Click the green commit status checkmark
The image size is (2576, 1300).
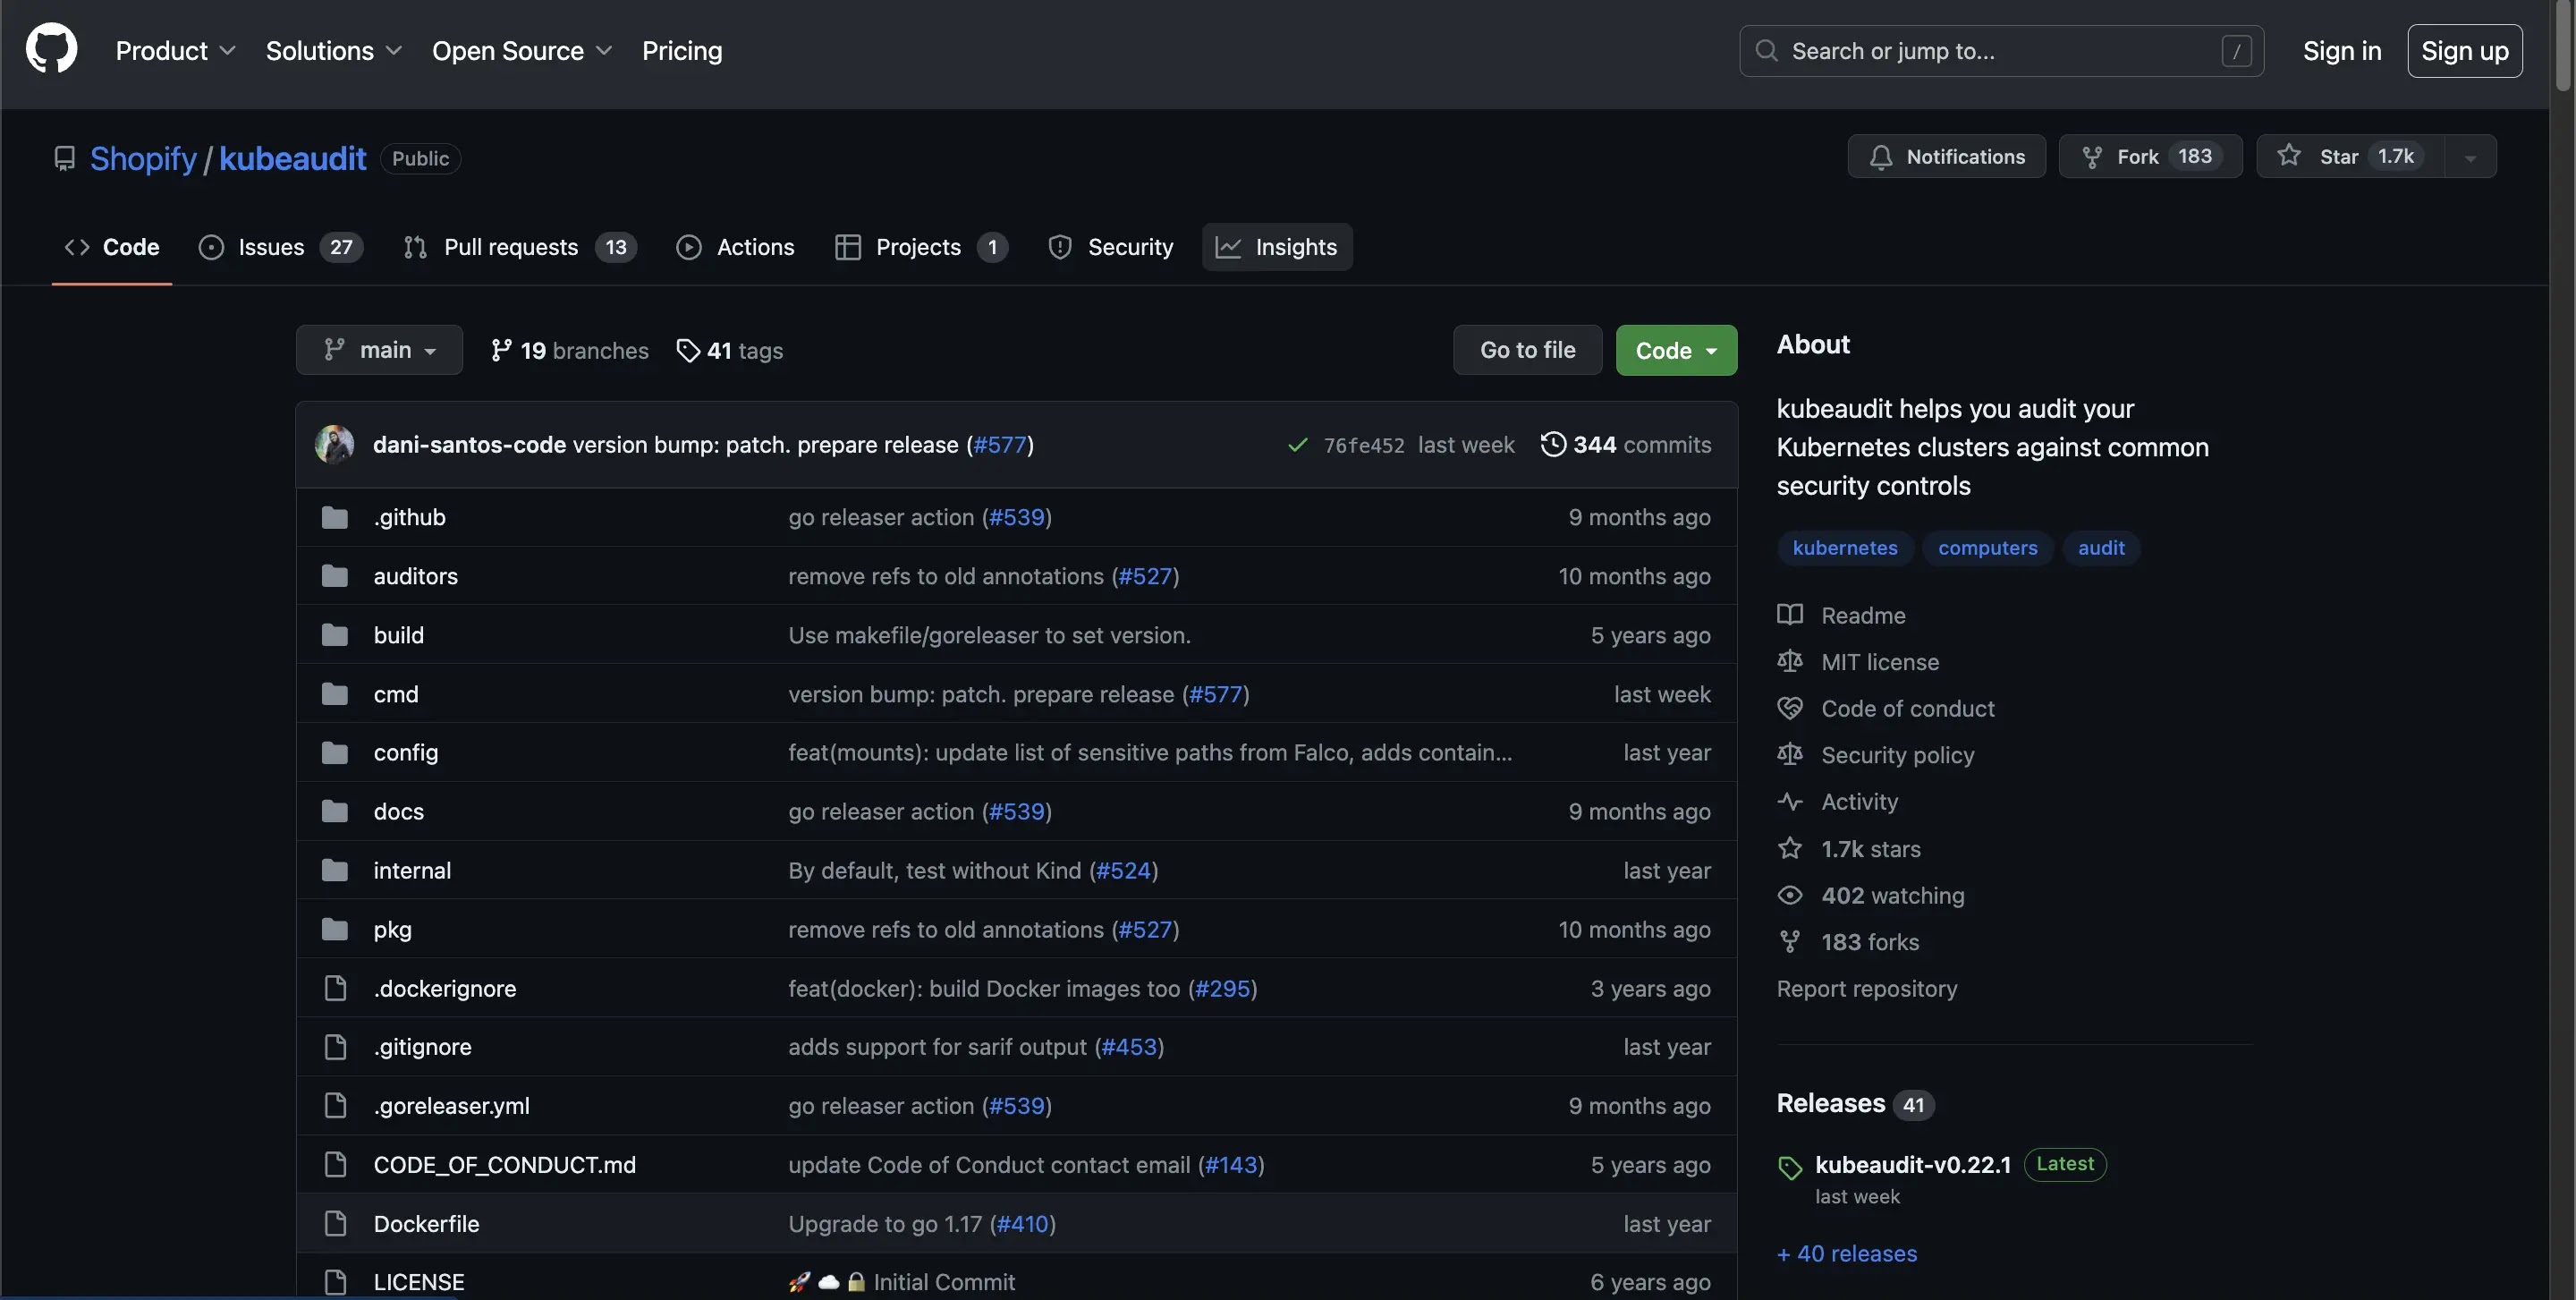[x=1298, y=445]
